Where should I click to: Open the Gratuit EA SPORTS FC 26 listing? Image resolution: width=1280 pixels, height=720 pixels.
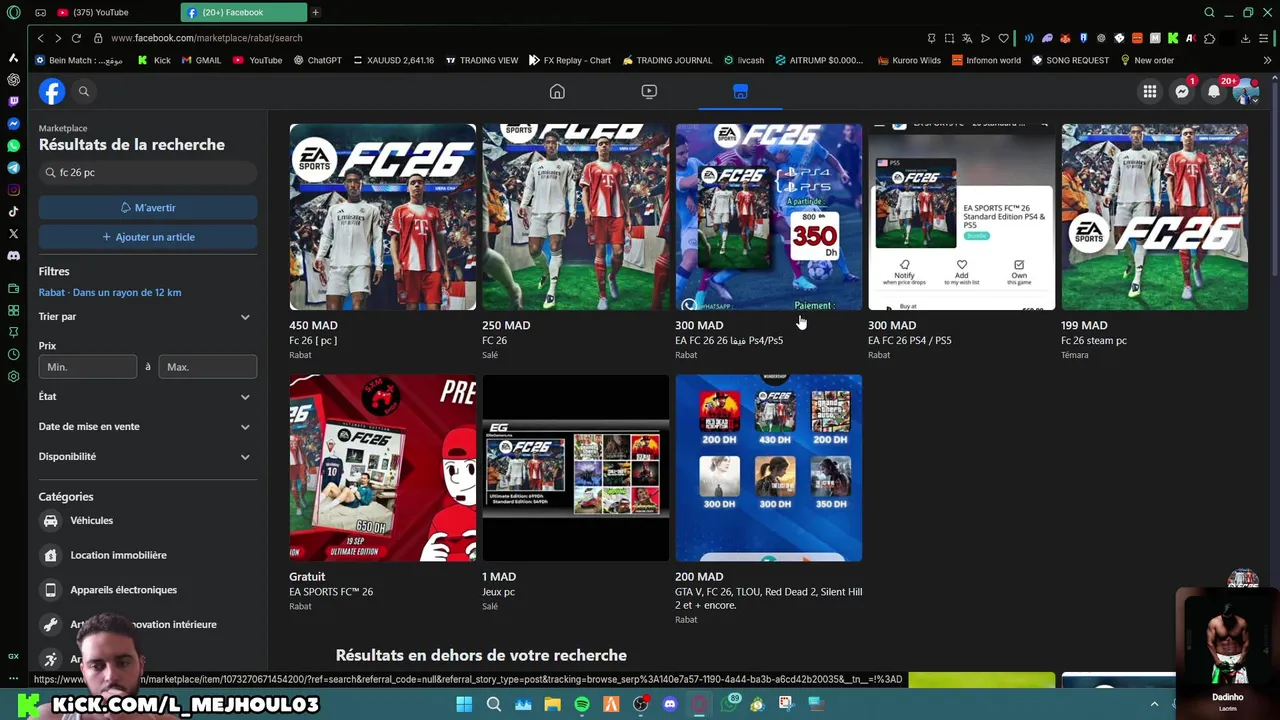click(383, 493)
